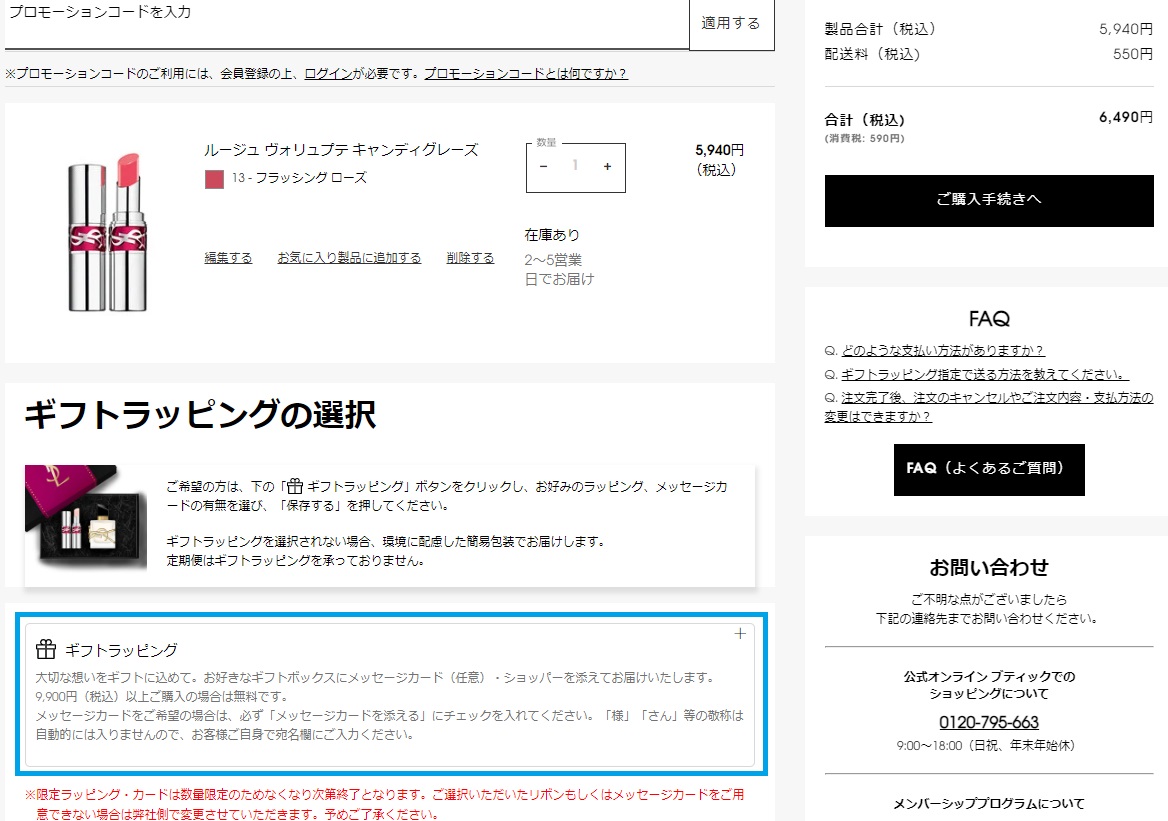Click phone number 0120-795-663
Image resolution: width=1168 pixels, height=821 pixels.
pyautogui.click(x=988, y=722)
